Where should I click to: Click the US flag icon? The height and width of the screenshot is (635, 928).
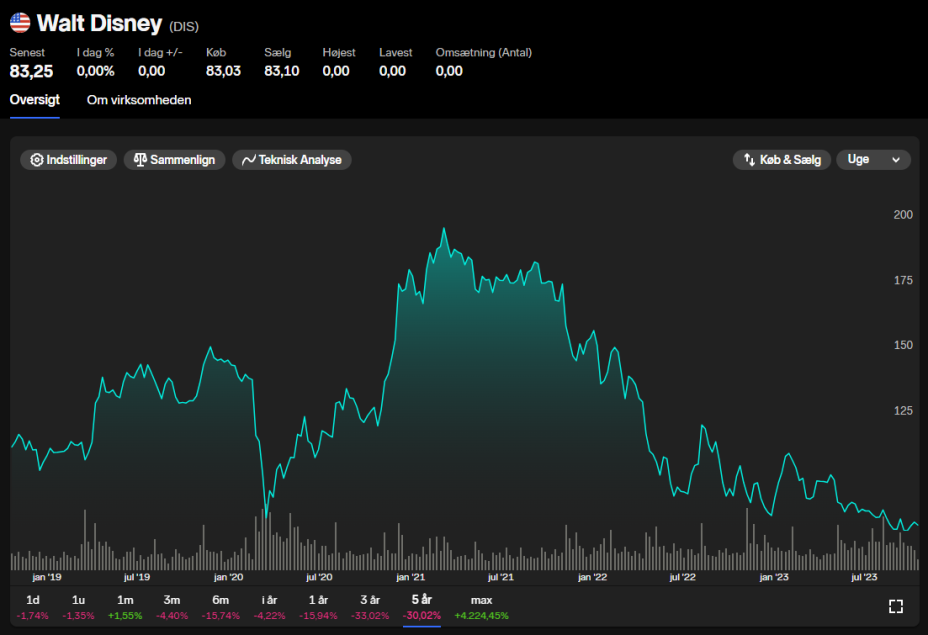[x=20, y=23]
